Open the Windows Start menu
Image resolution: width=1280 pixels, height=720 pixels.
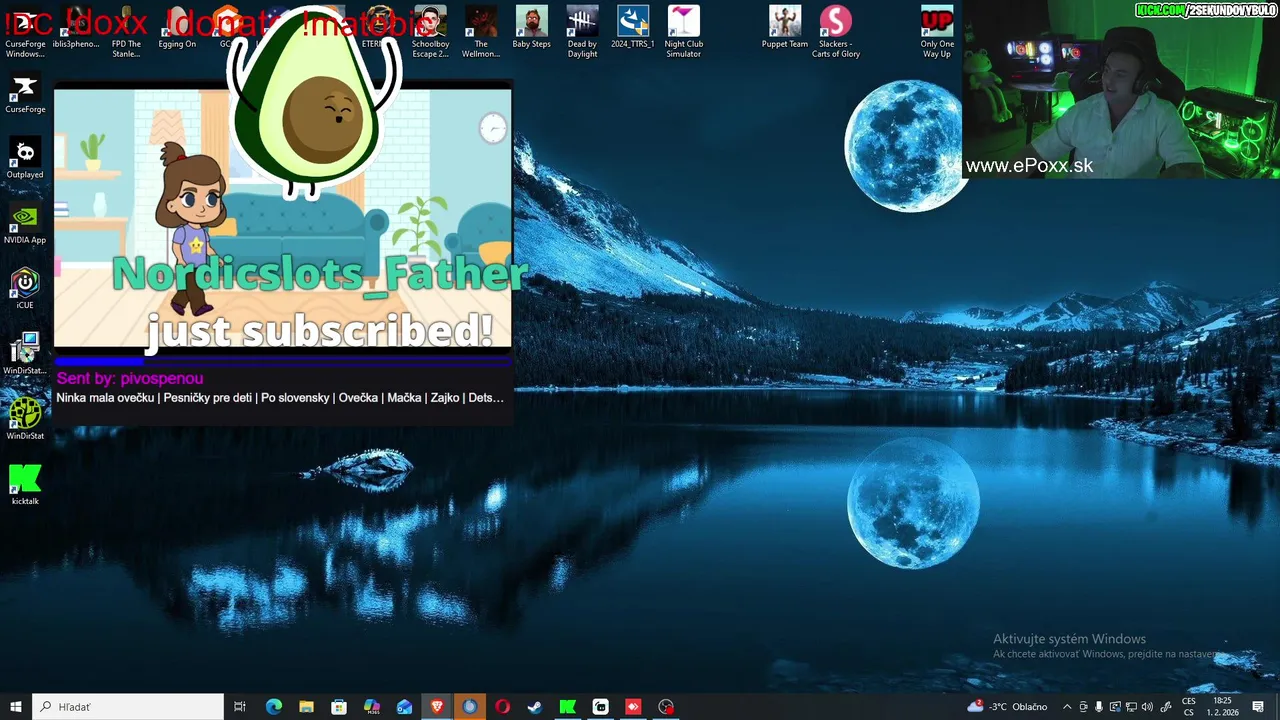coord(16,707)
